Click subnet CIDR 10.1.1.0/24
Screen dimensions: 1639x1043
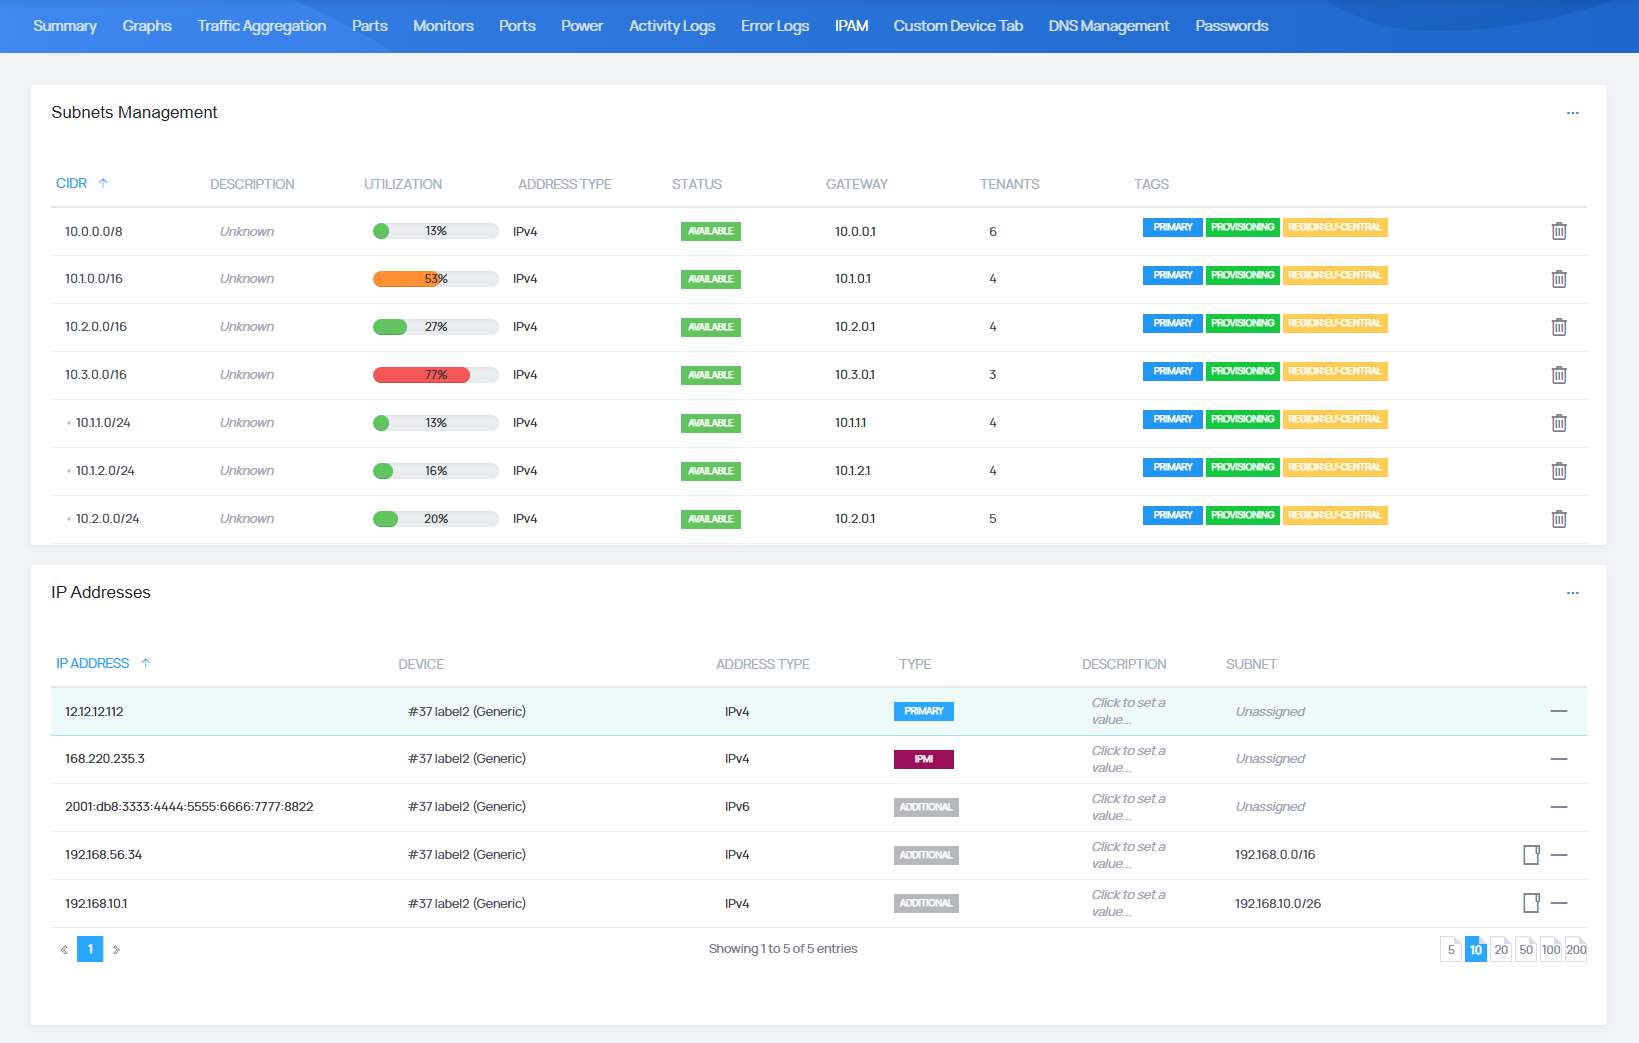(103, 423)
